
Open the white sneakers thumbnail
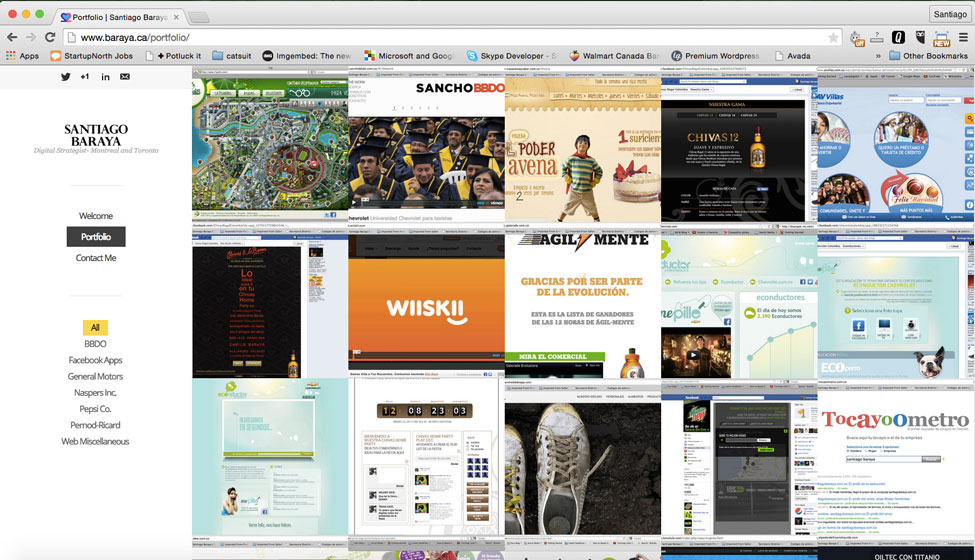(583, 457)
